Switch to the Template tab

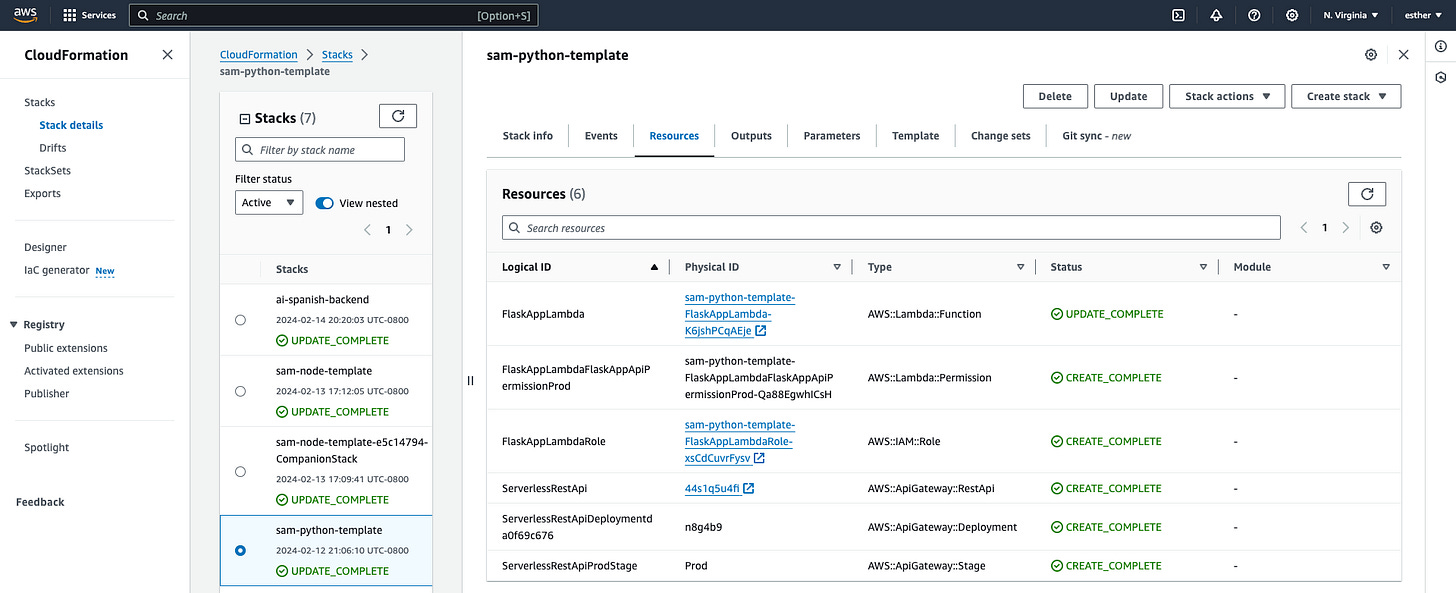[915, 136]
